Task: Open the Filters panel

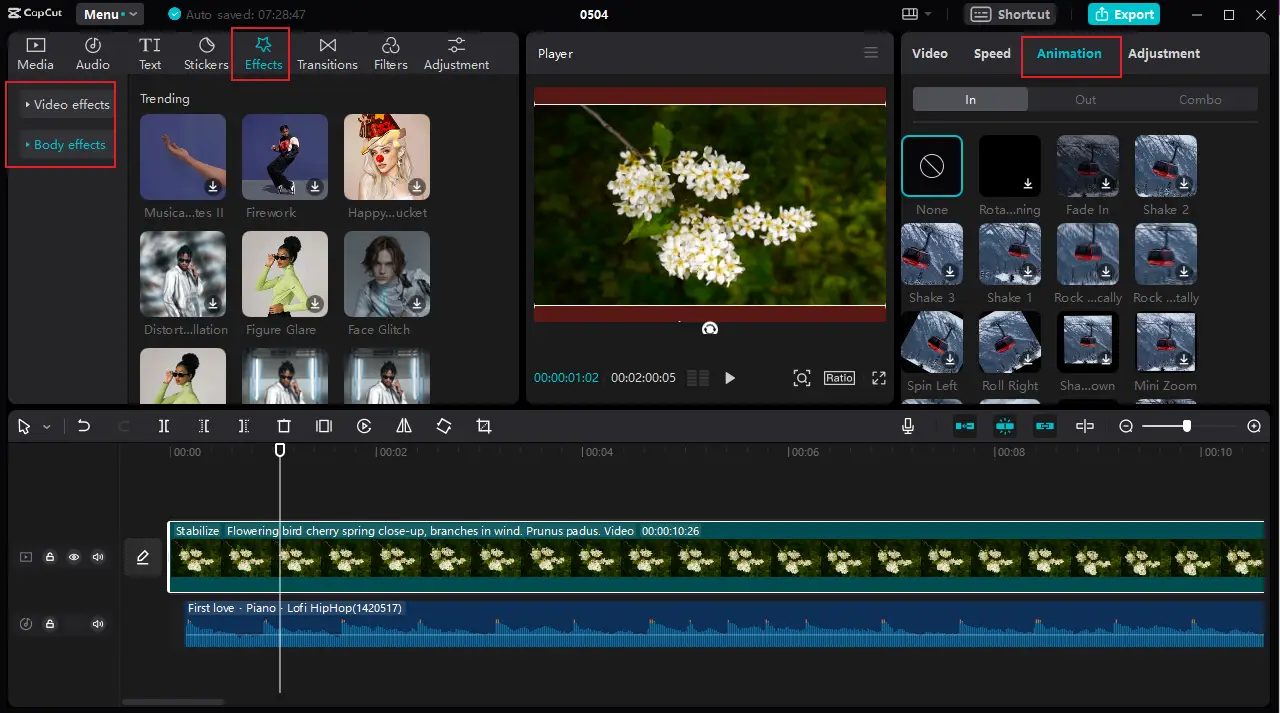Action: (391, 54)
